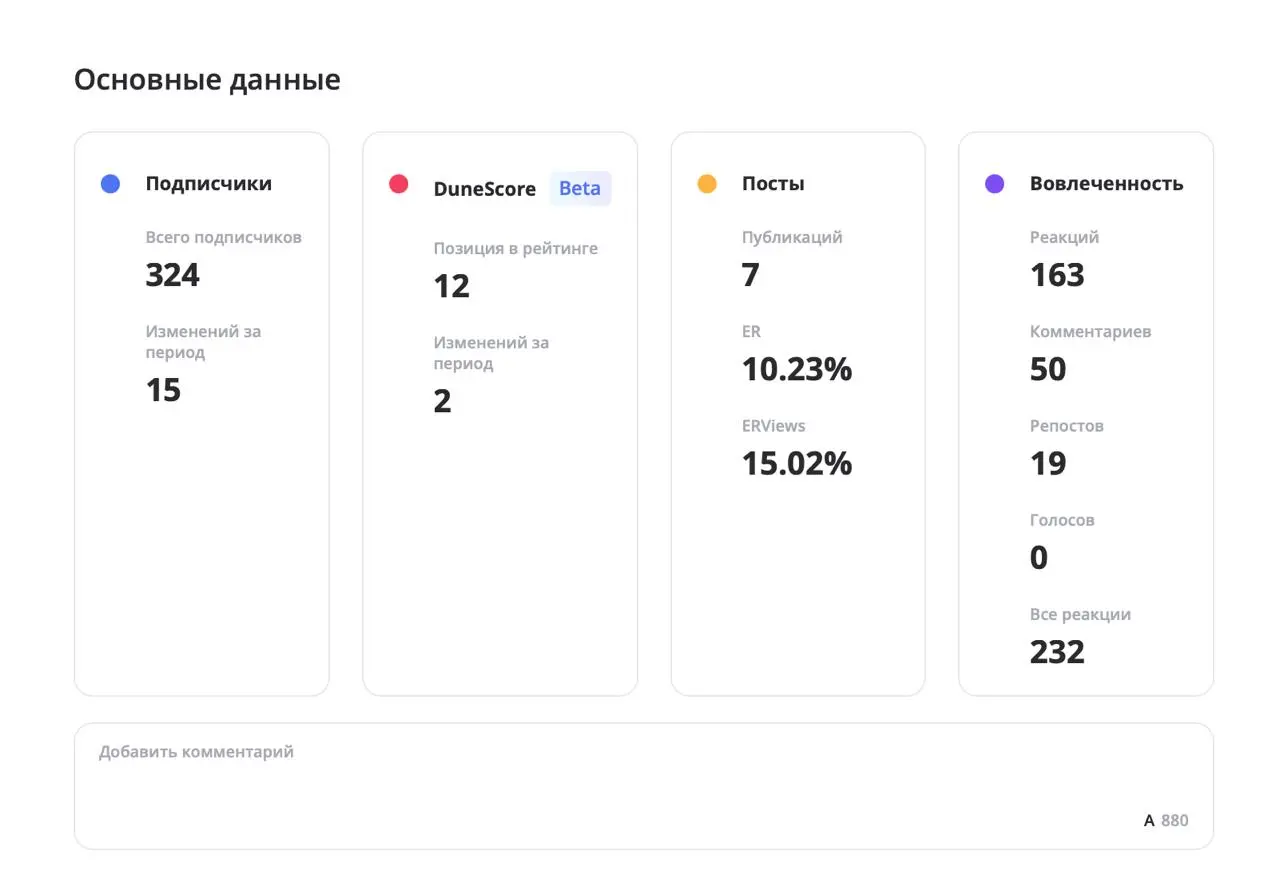
Task: Click the Голосов label
Action: [1062, 520]
